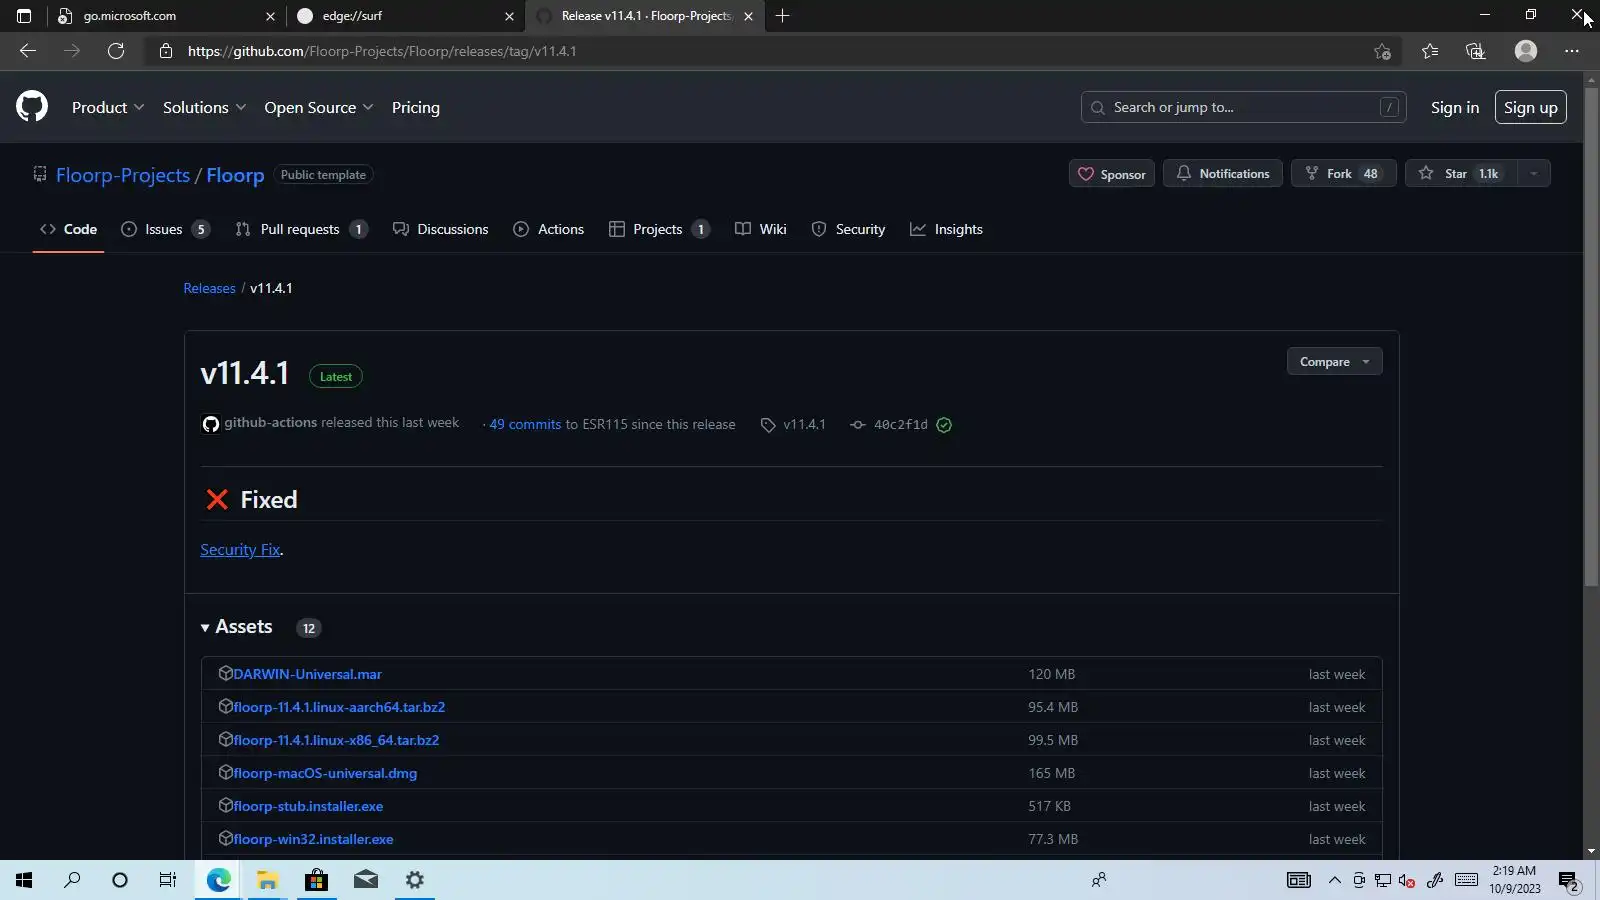
Task: Click the Sponsor button
Action: [x=1112, y=174]
